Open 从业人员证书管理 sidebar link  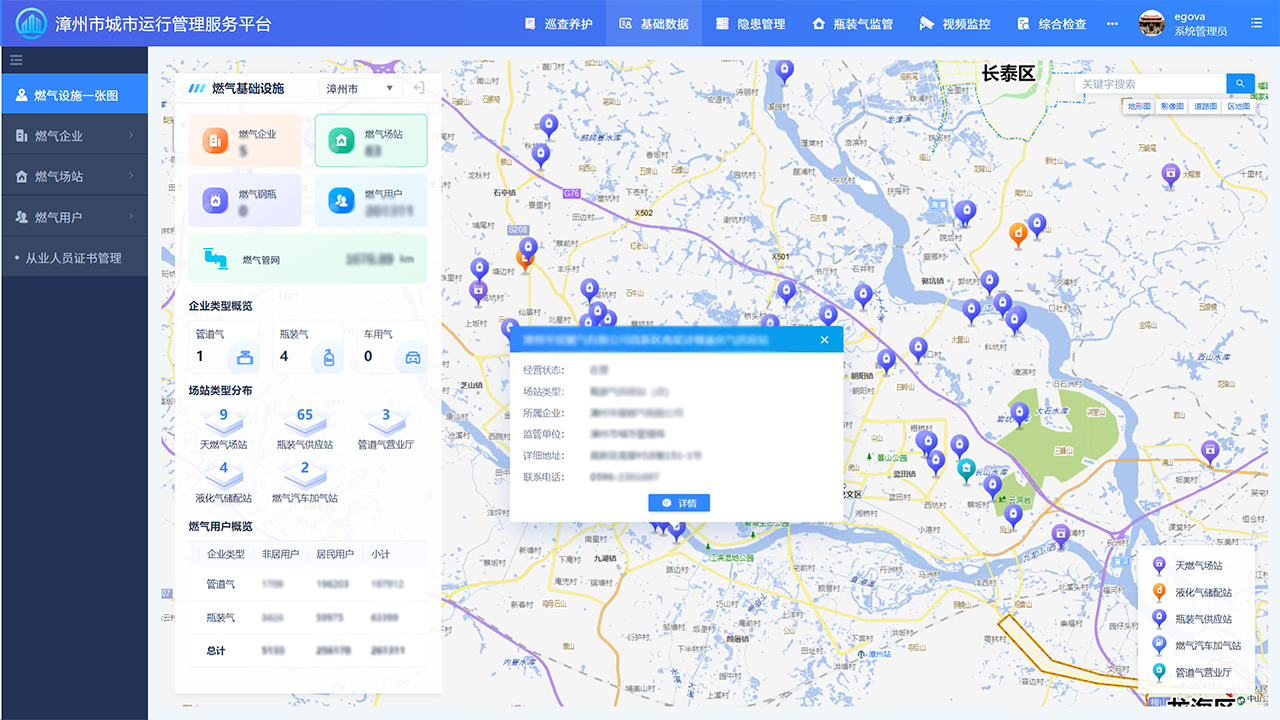[x=74, y=258]
